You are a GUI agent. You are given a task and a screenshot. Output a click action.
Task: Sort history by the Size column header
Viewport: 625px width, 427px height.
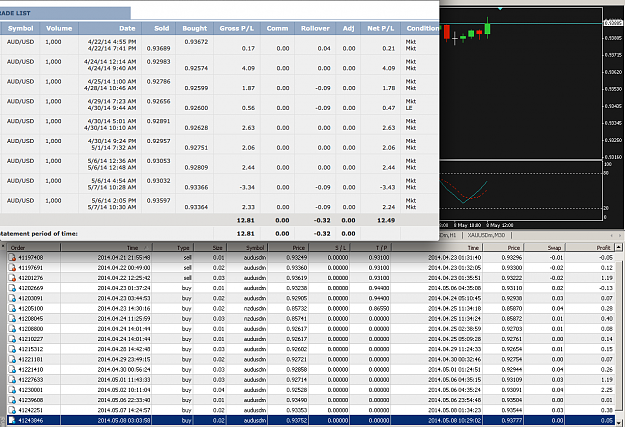coord(210,248)
